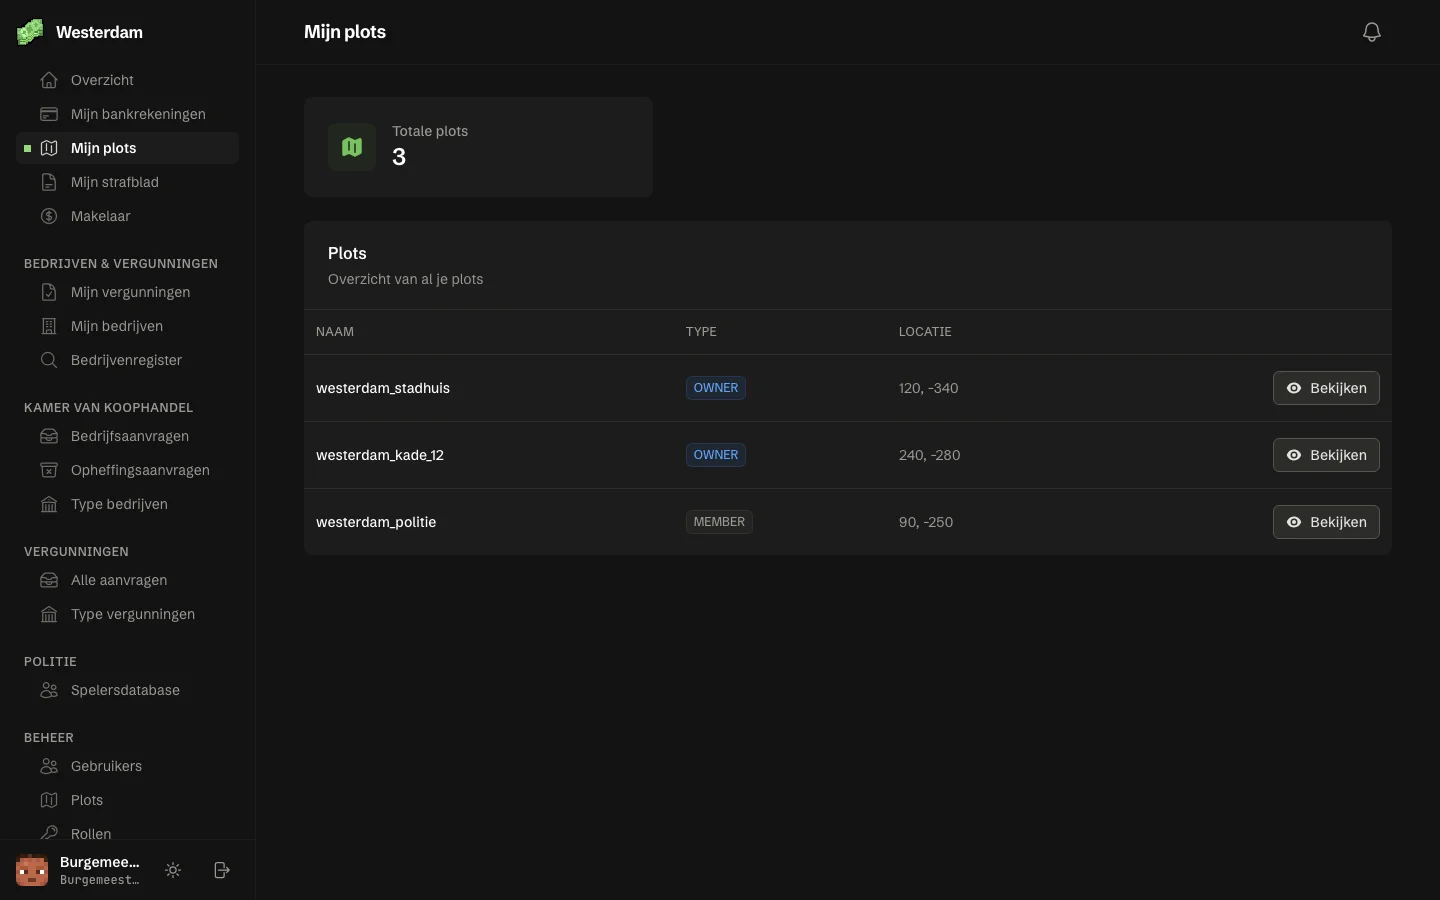Viewport: 1440px width, 900px height.
Task: Click the westerdam_stadhuis plot name
Action: [383, 388]
